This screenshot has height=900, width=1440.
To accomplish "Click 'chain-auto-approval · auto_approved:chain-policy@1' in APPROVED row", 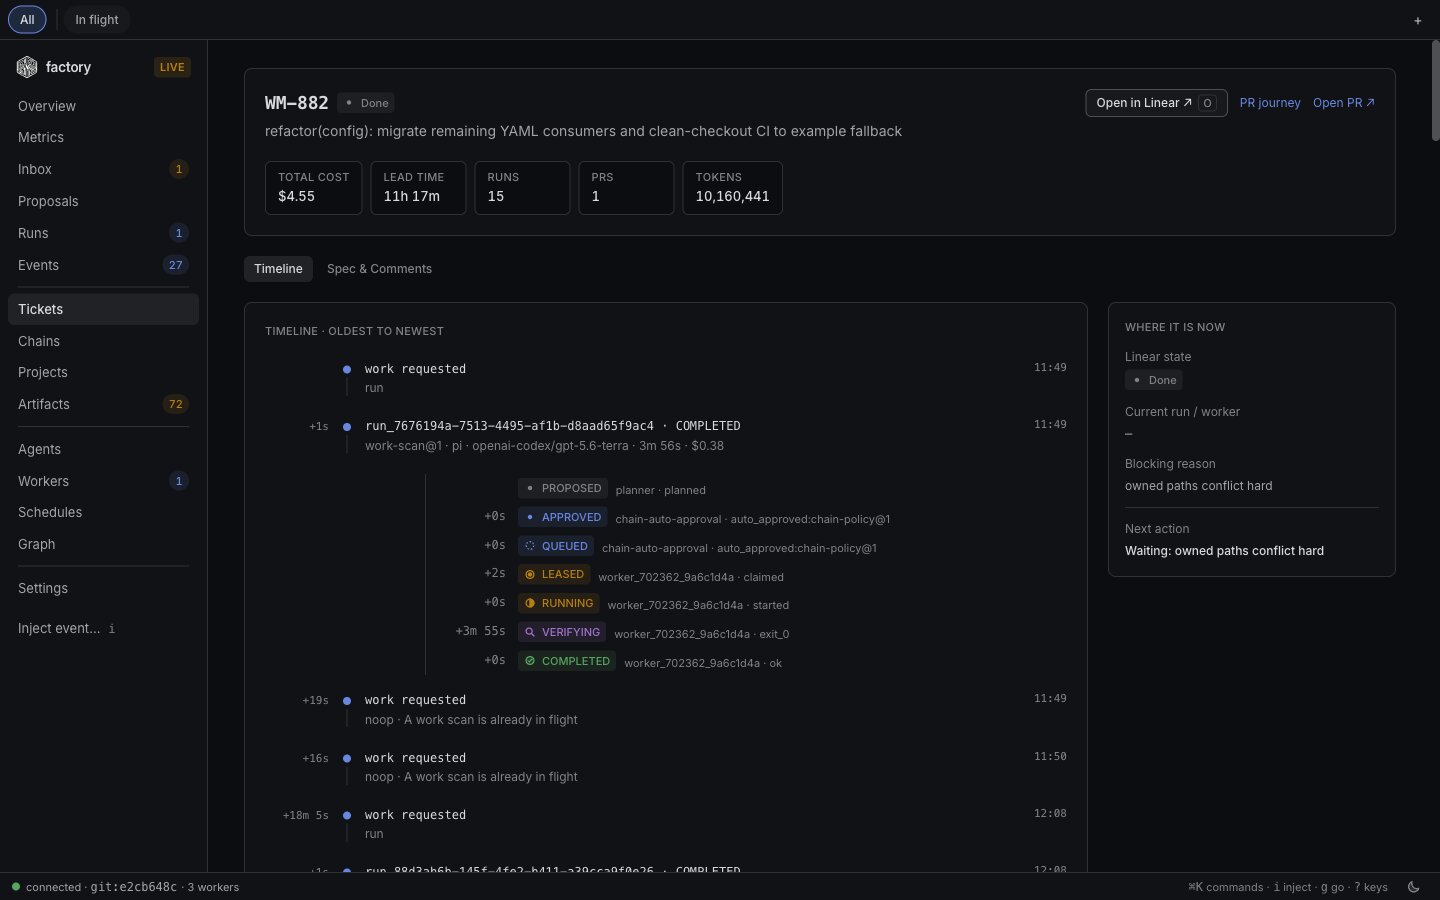I will click(x=752, y=519).
